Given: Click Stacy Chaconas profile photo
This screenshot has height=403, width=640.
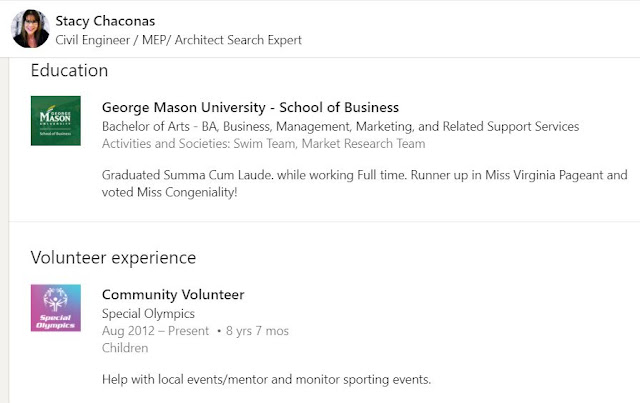Looking at the screenshot, I should [30, 30].
